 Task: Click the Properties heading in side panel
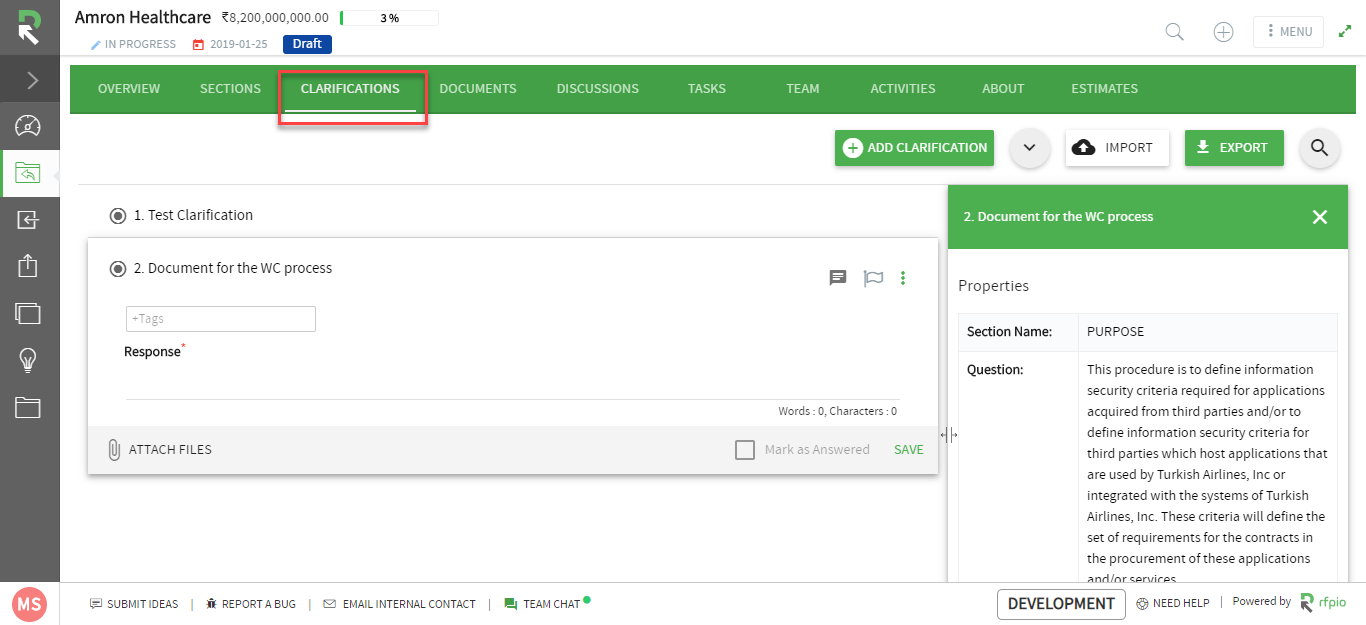point(993,286)
